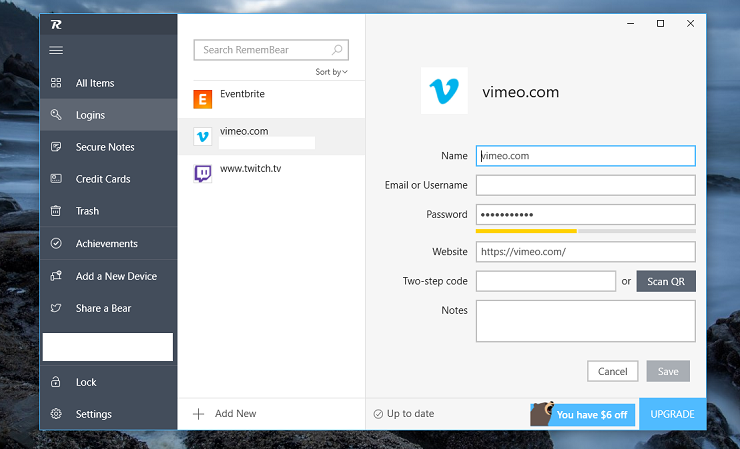The height and width of the screenshot is (449, 740).
Task: Click the Achievements checkmark icon
Action: [56, 244]
